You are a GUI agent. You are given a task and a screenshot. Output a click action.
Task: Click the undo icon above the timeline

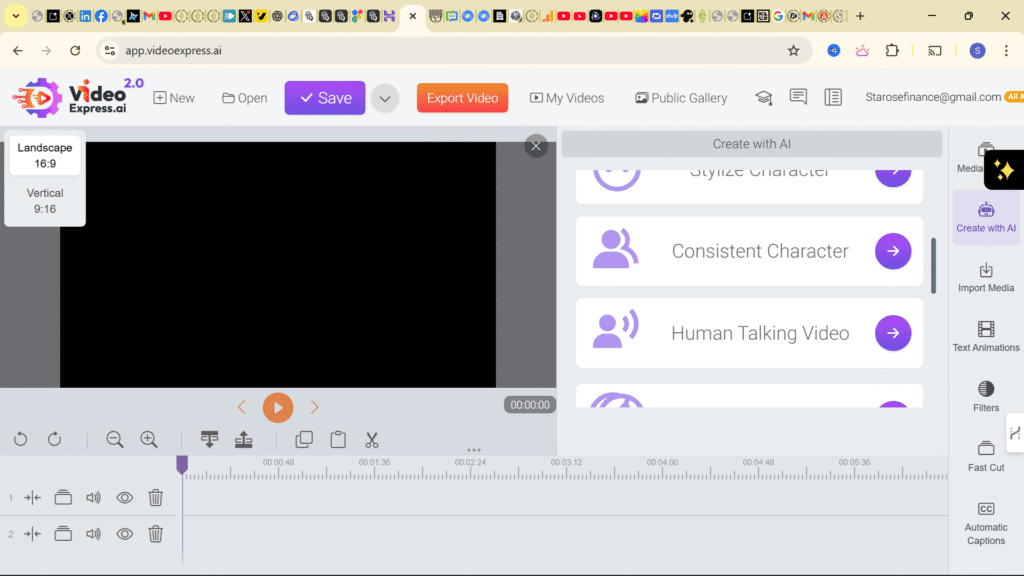pos(20,439)
